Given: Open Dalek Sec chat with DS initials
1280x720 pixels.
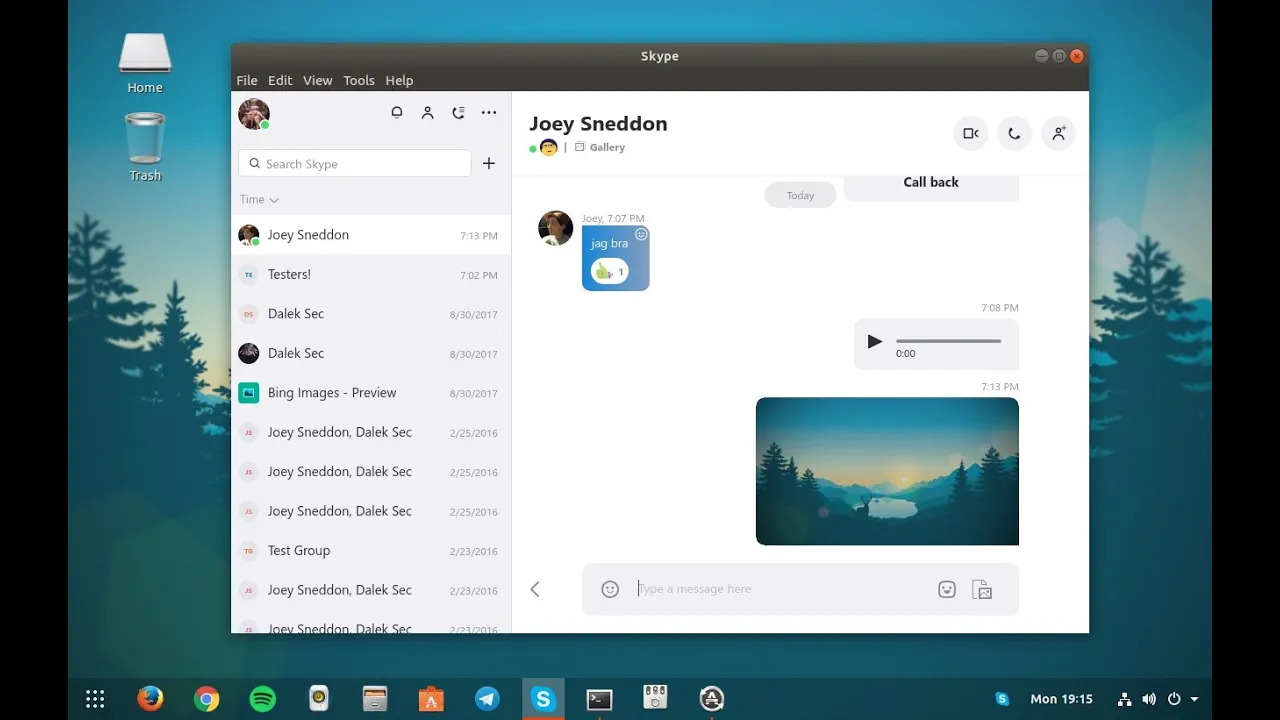Looking at the screenshot, I should point(371,314).
